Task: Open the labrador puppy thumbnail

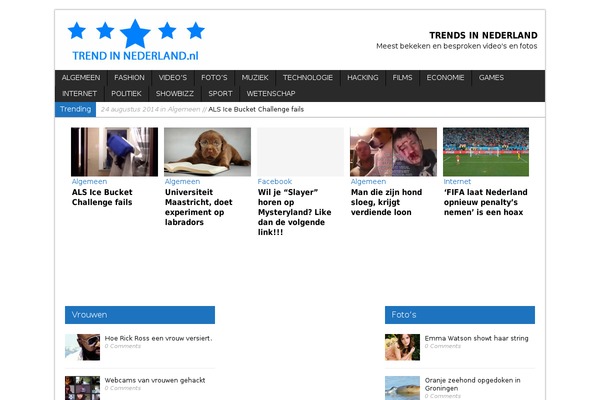Action: (x=207, y=152)
